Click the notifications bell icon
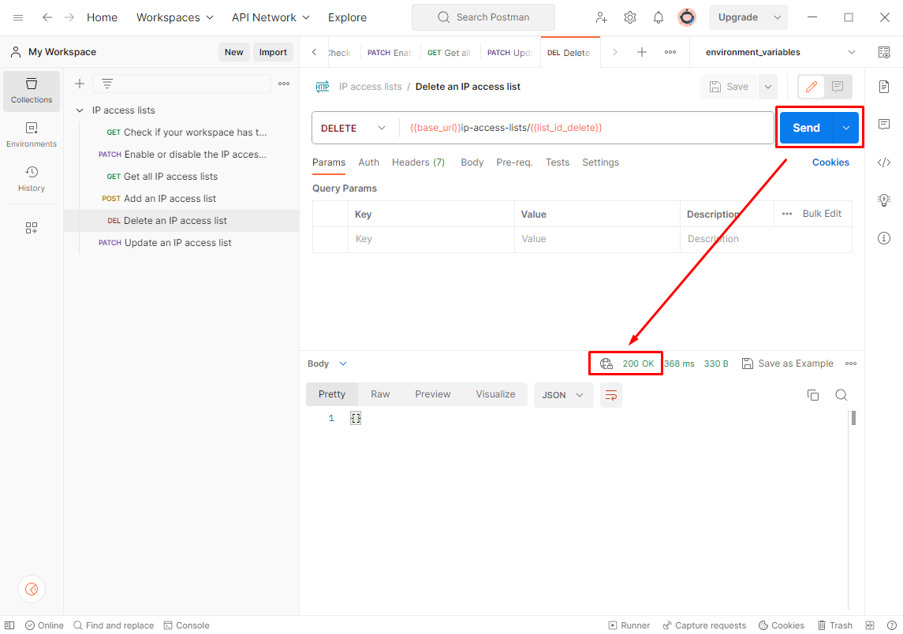 658,17
